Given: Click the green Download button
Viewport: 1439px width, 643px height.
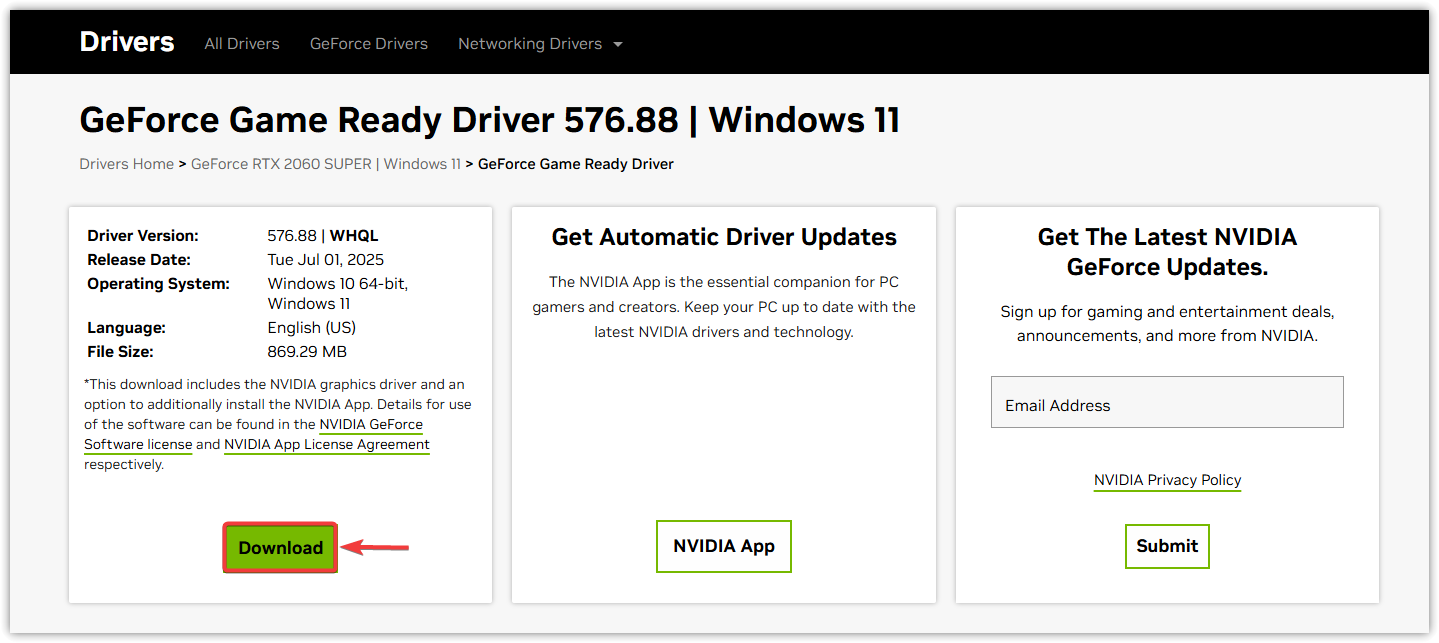Looking at the screenshot, I should [280, 548].
